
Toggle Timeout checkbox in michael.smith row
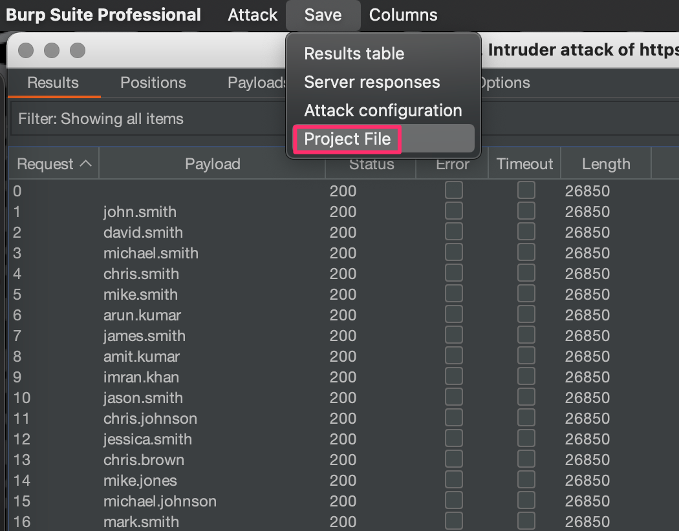(526, 253)
